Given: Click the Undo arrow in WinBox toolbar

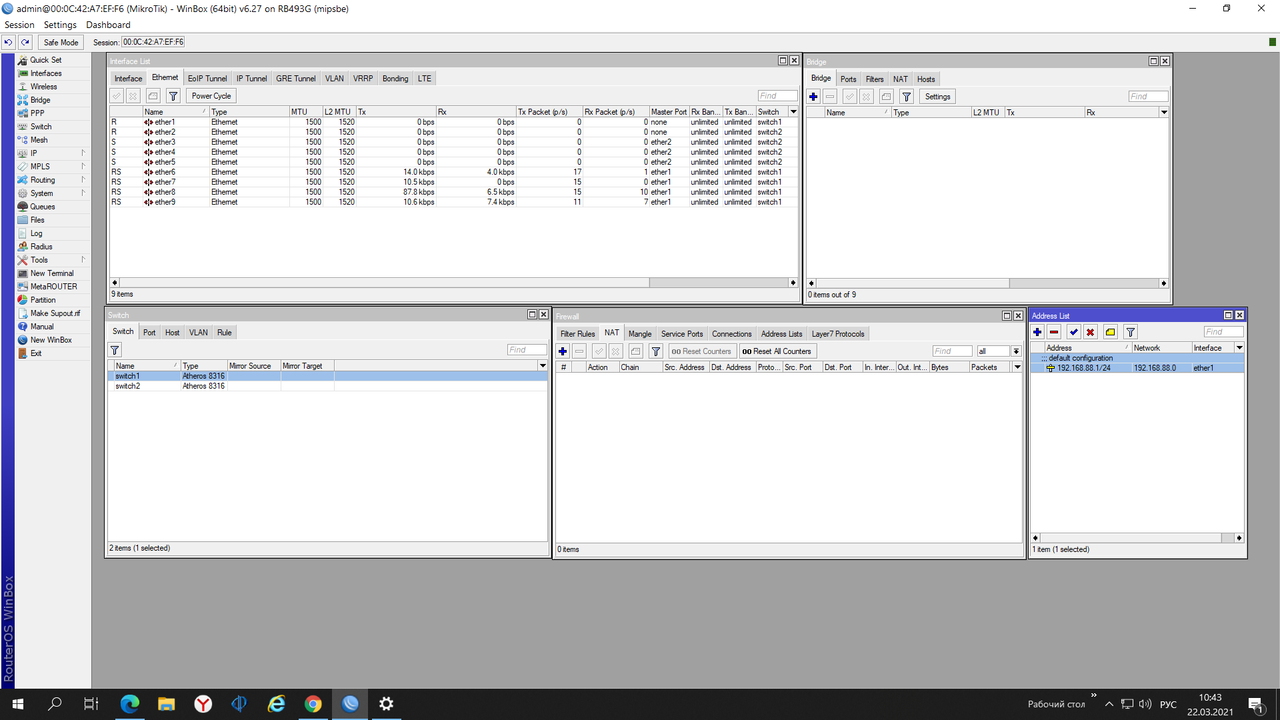Looking at the screenshot, I should (x=8, y=43).
